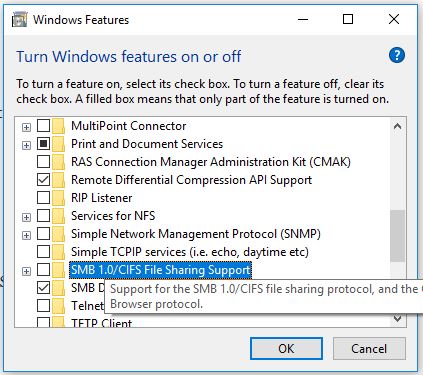Click the blue help question mark icon
Screen dimensions: 423x375
397,55
